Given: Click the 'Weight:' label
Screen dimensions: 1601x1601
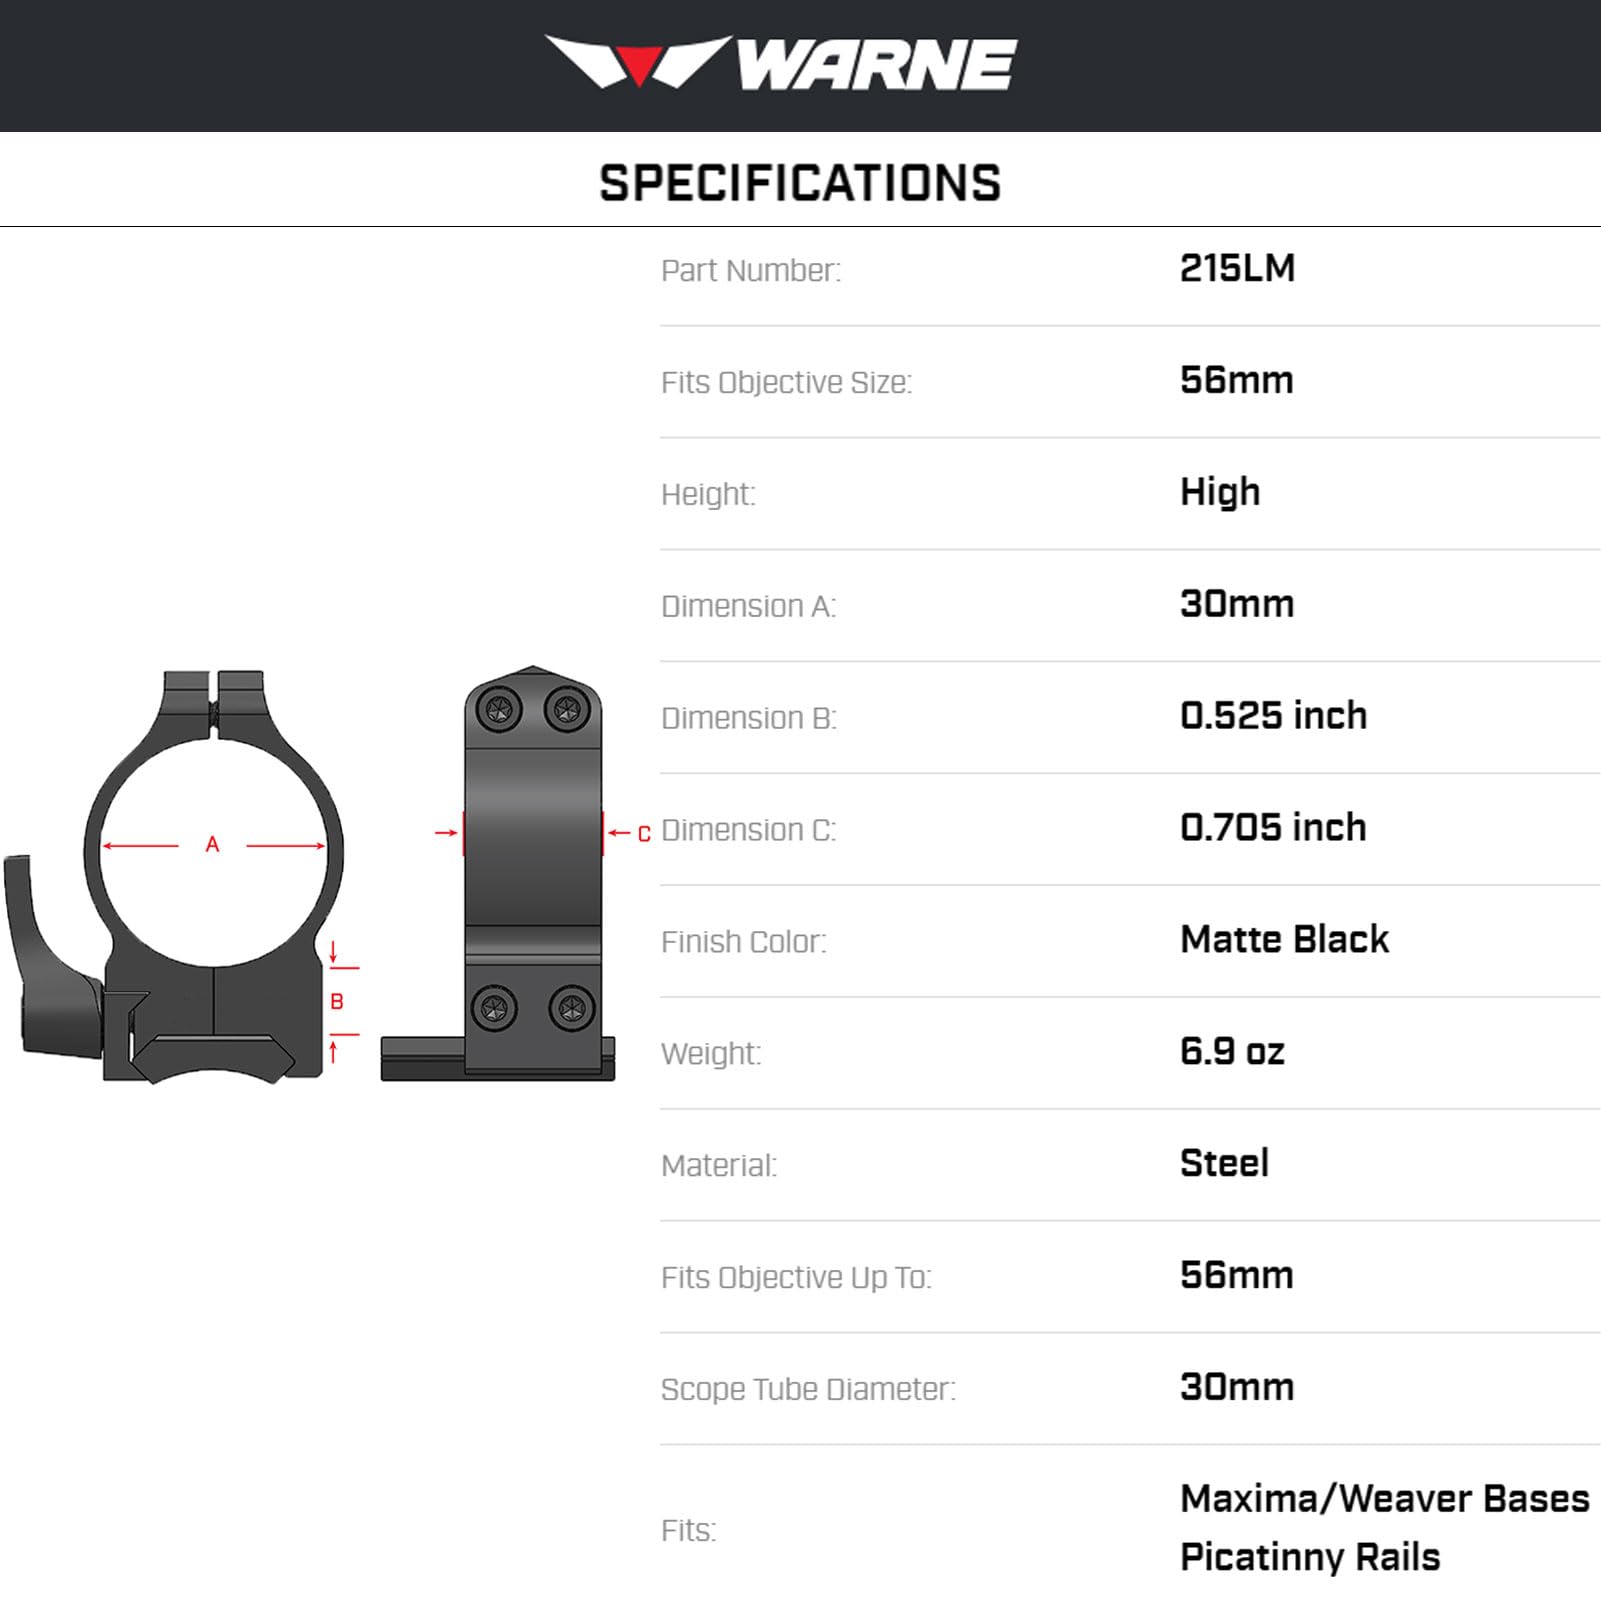Looking at the screenshot, I should click(711, 1054).
